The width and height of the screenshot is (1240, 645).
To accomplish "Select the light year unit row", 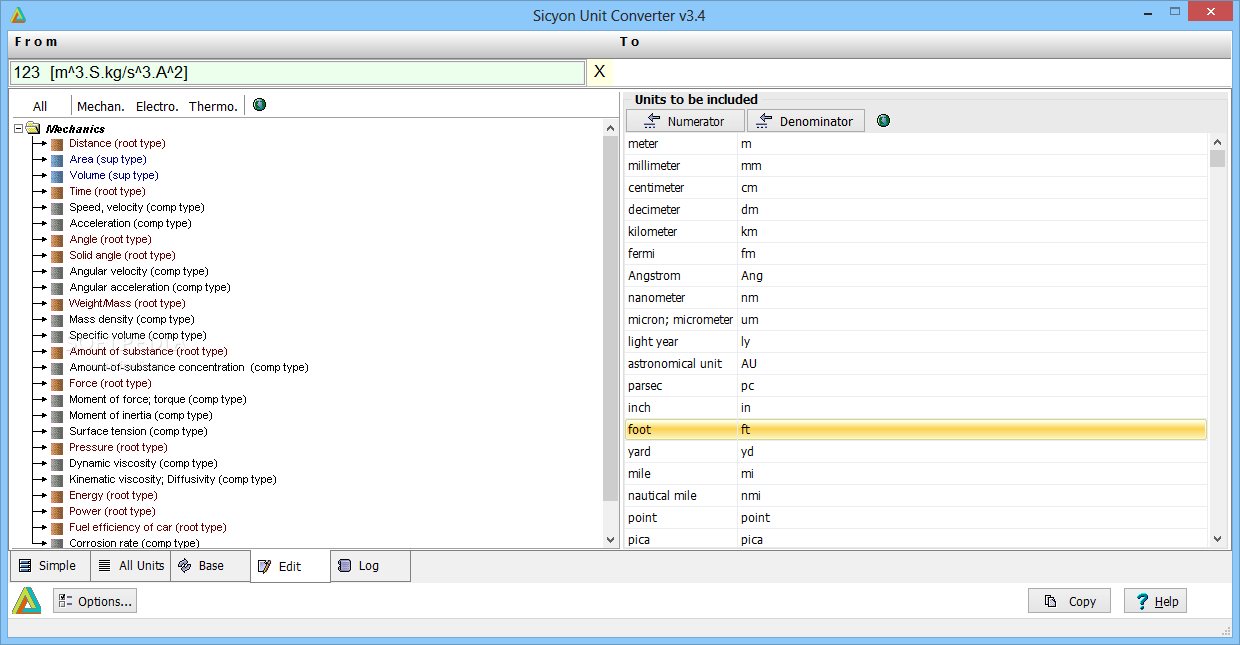I will [x=916, y=342].
